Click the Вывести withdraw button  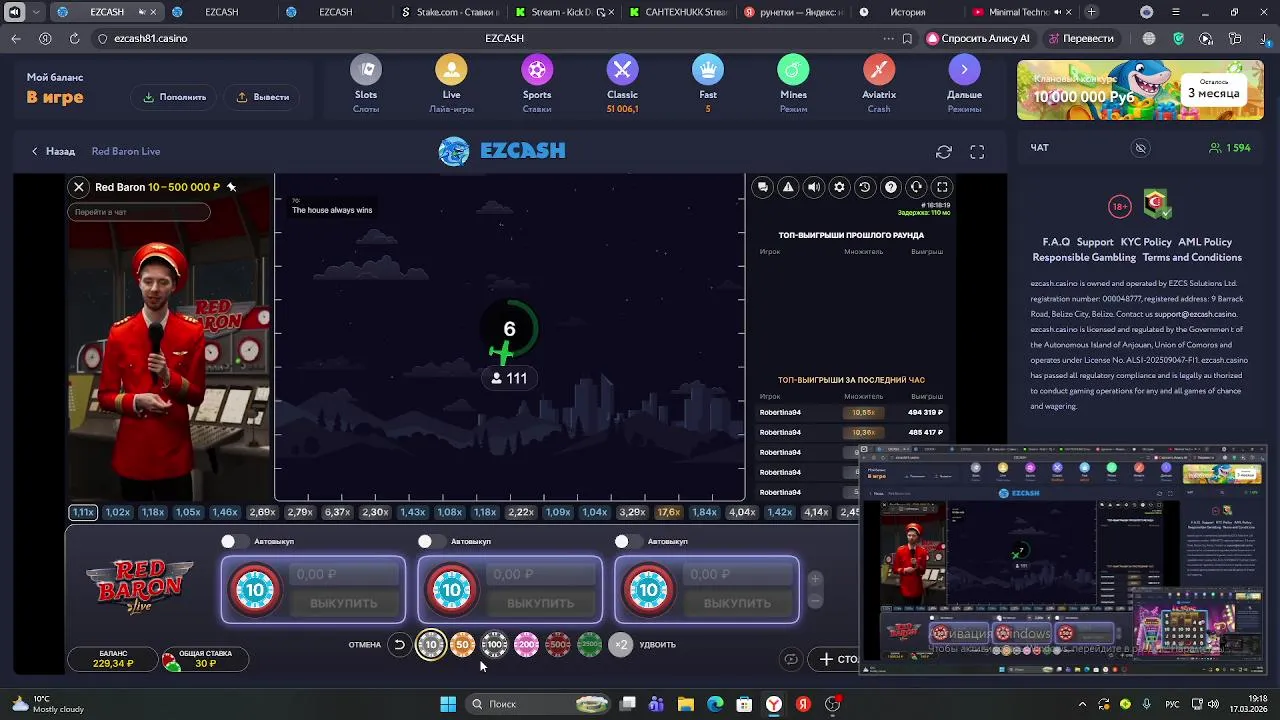pyautogui.click(x=263, y=97)
